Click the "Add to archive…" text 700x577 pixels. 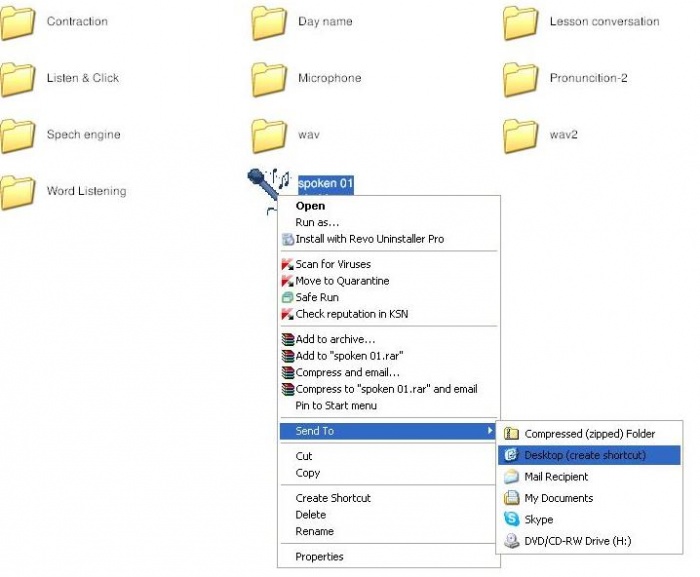click(335, 339)
